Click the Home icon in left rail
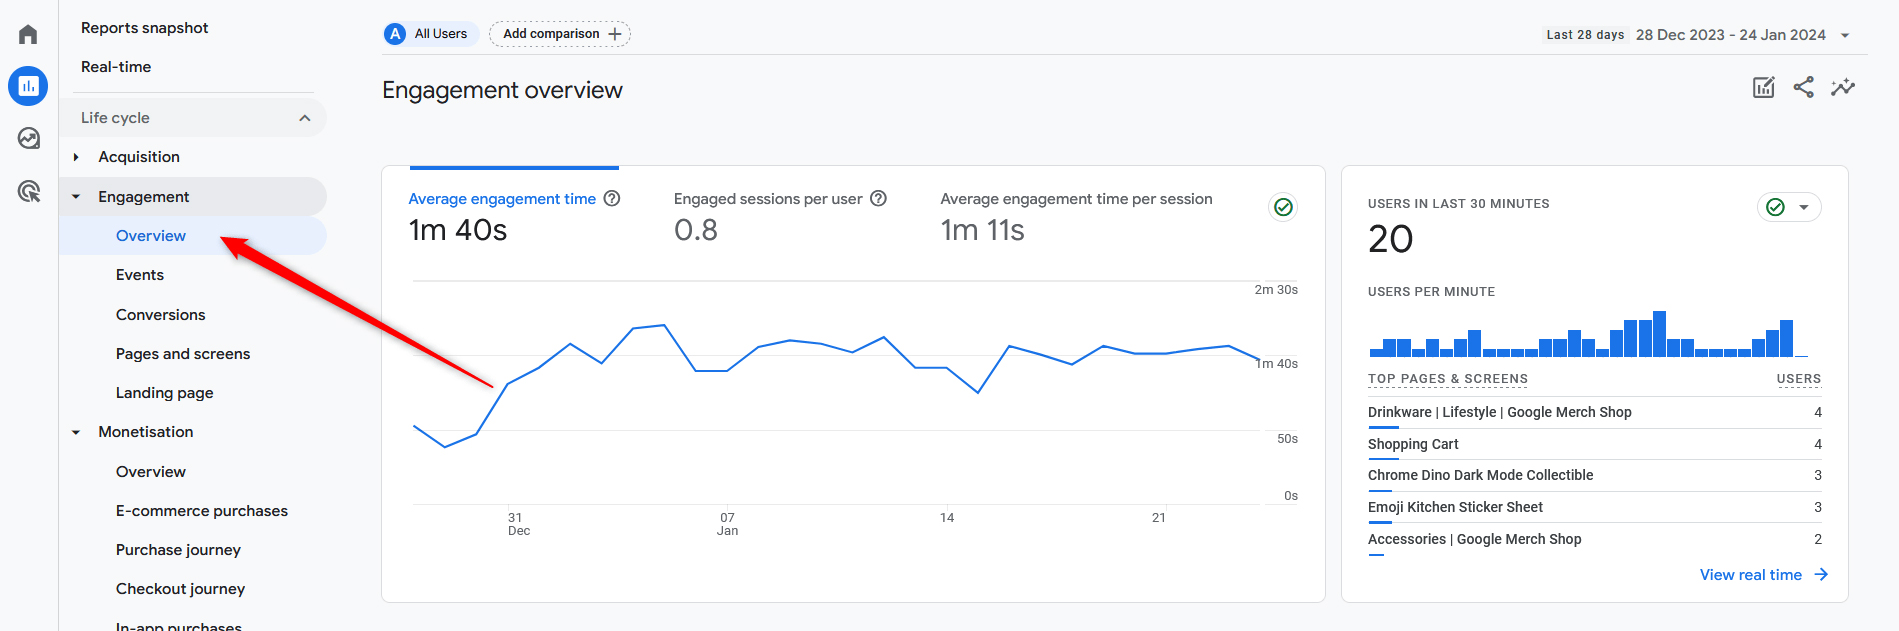Viewport: 1899px width, 631px height. pos(28,35)
